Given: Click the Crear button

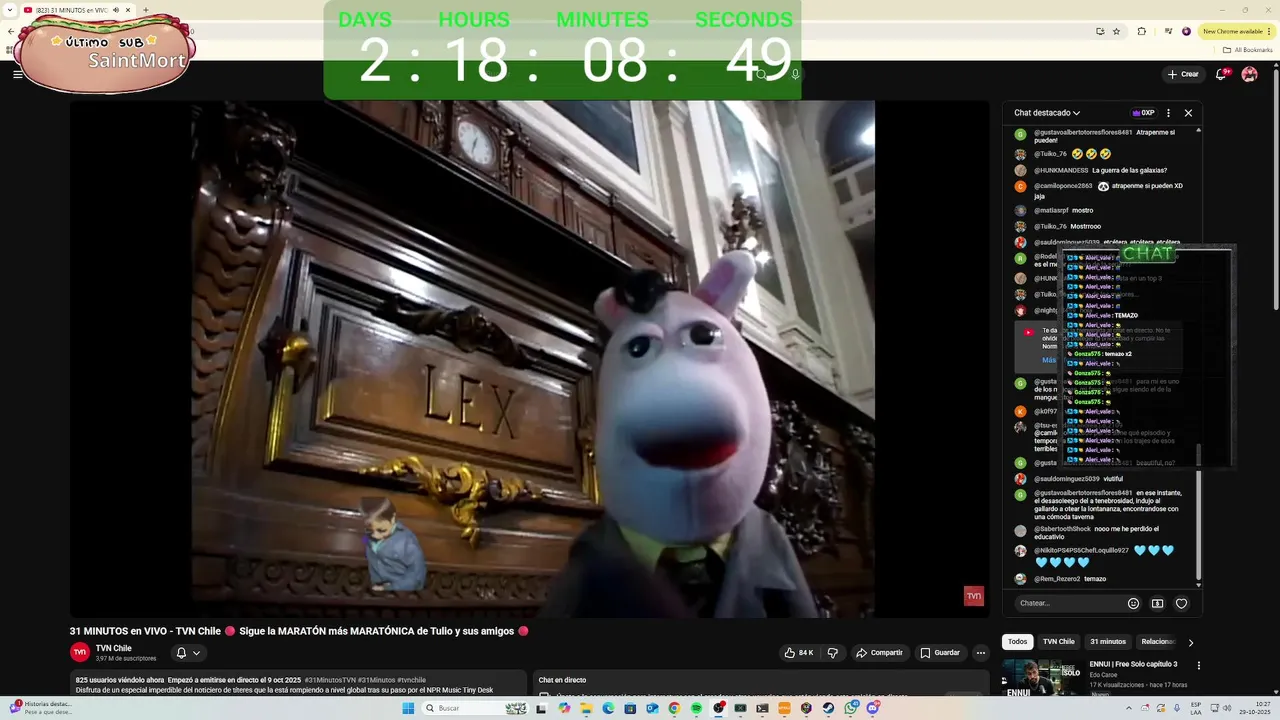Looking at the screenshot, I should 1183,74.
